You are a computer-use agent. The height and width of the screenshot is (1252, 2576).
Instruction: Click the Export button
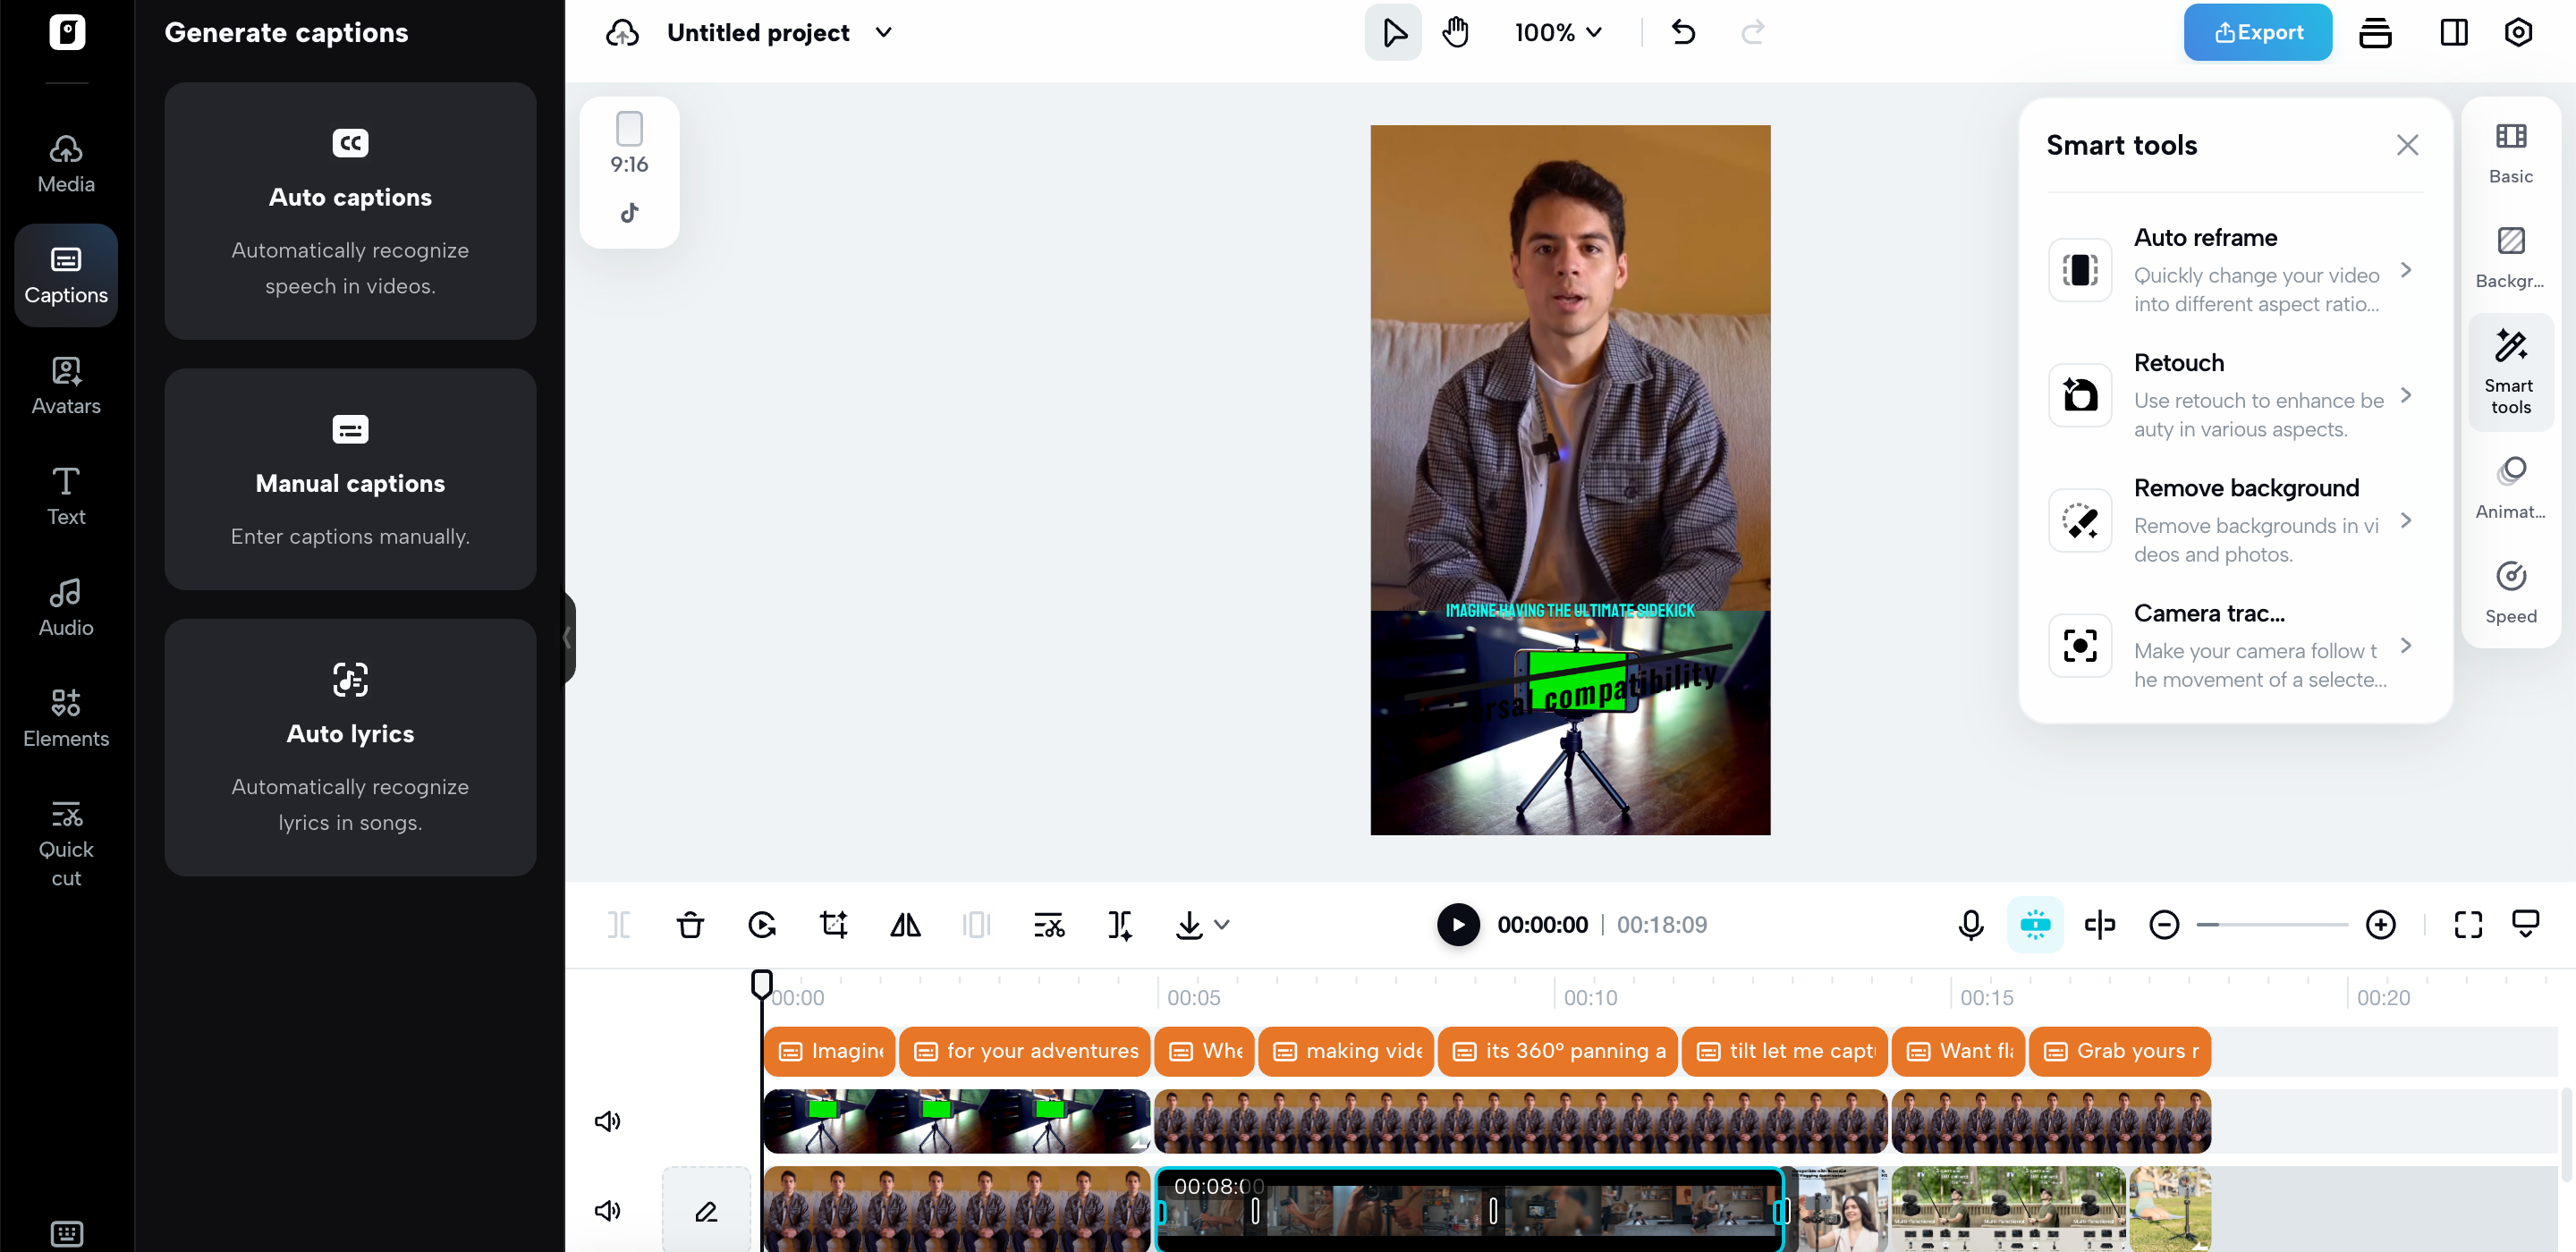click(x=2257, y=31)
